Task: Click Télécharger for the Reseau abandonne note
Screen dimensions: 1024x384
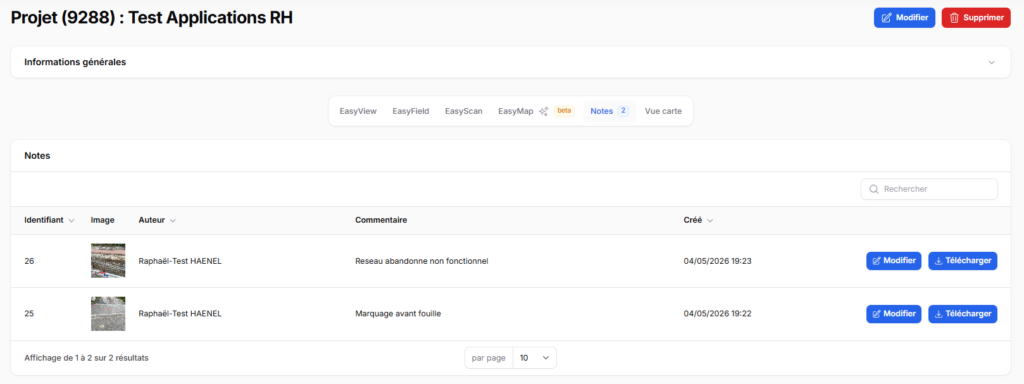Action: (x=963, y=261)
